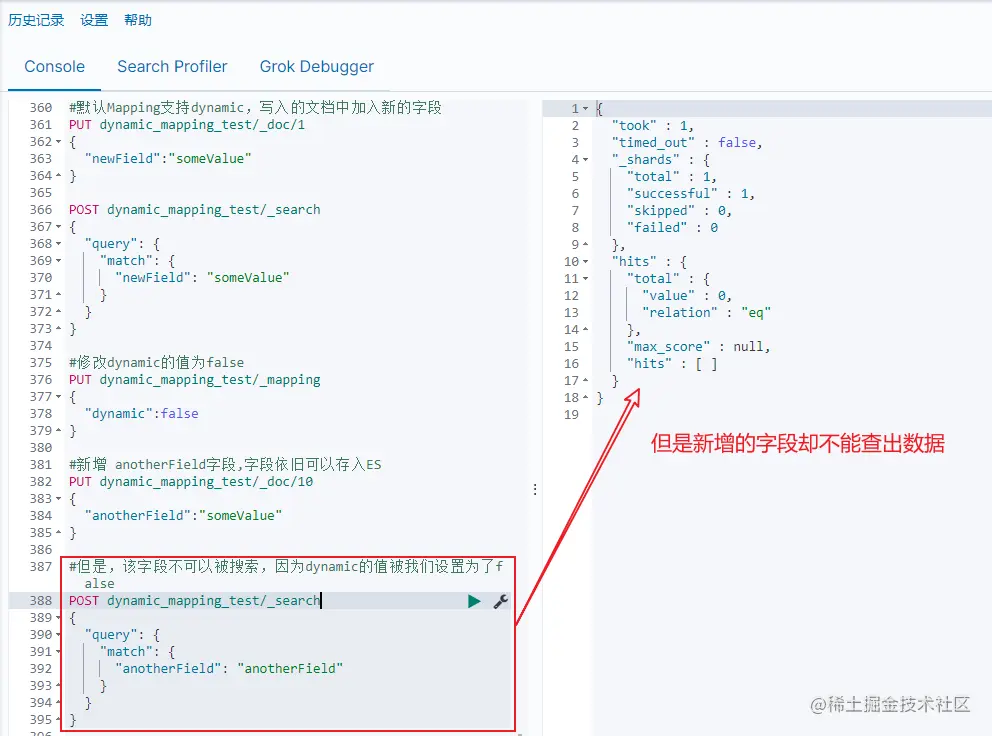Collapse the match block at line 391
Image resolution: width=992 pixels, height=736 pixels.
tap(58, 652)
